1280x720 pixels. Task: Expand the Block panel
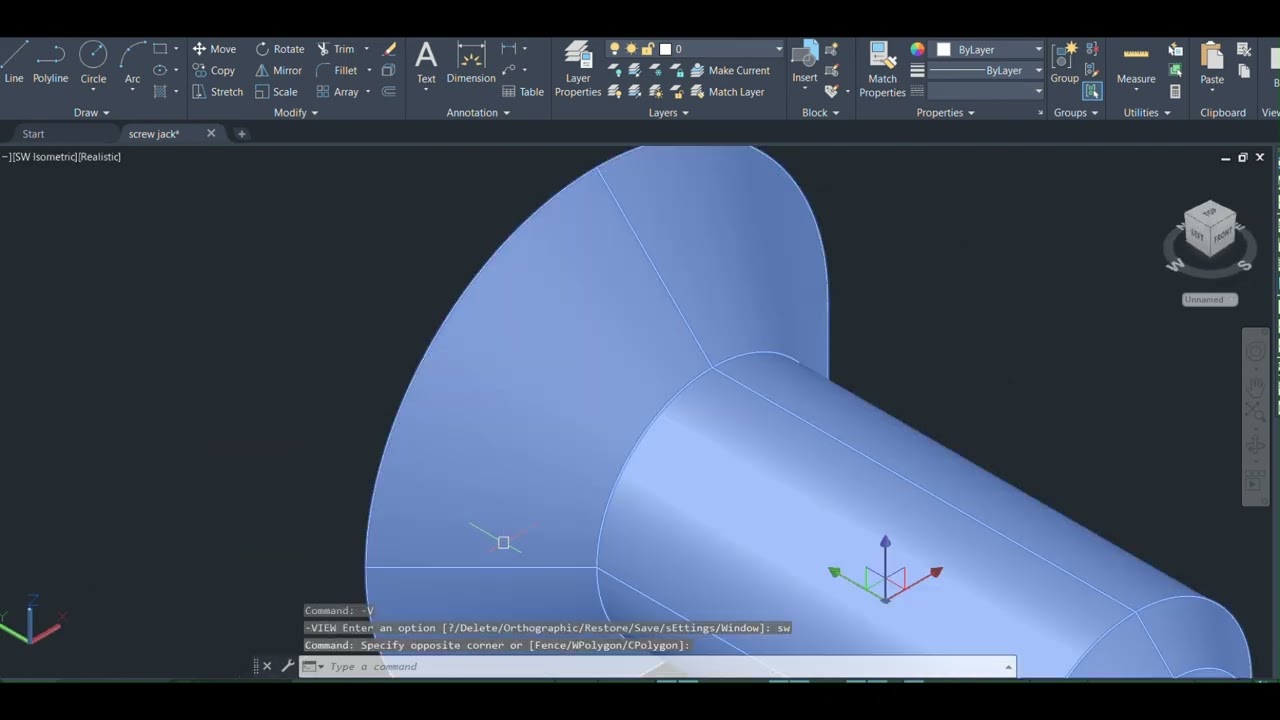820,113
